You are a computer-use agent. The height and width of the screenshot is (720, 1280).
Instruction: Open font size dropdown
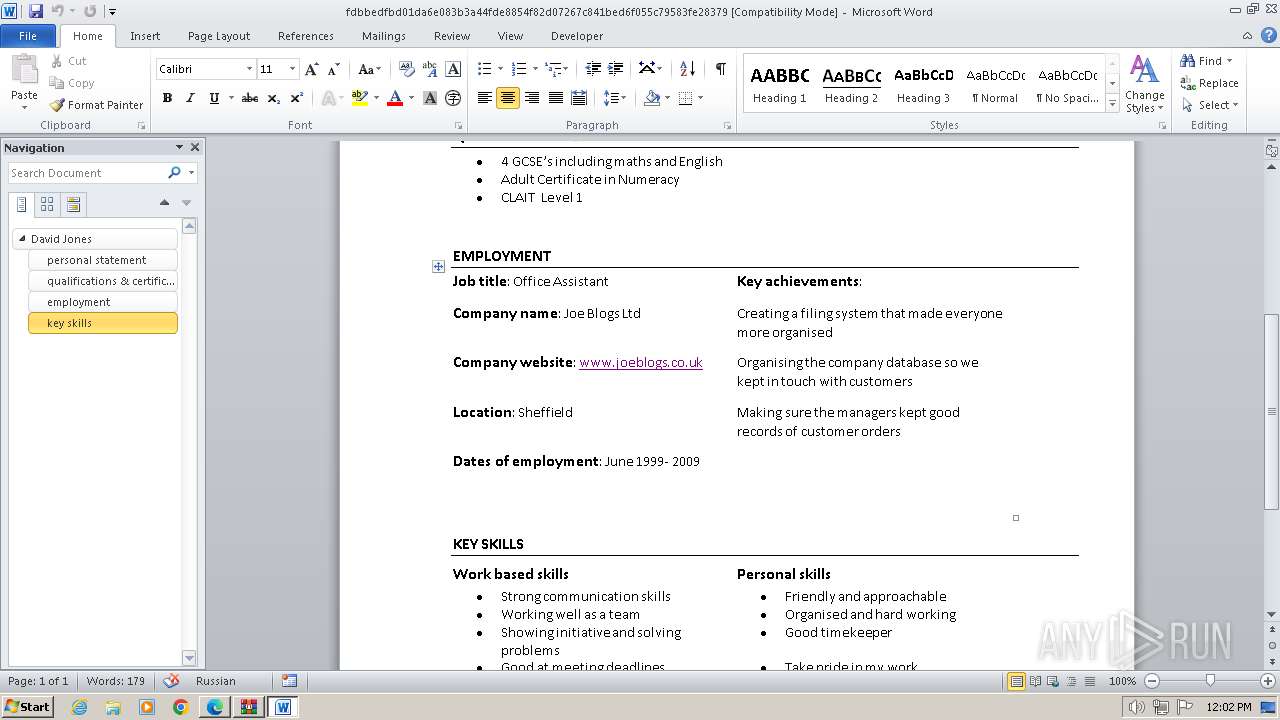pyautogui.click(x=292, y=69)
